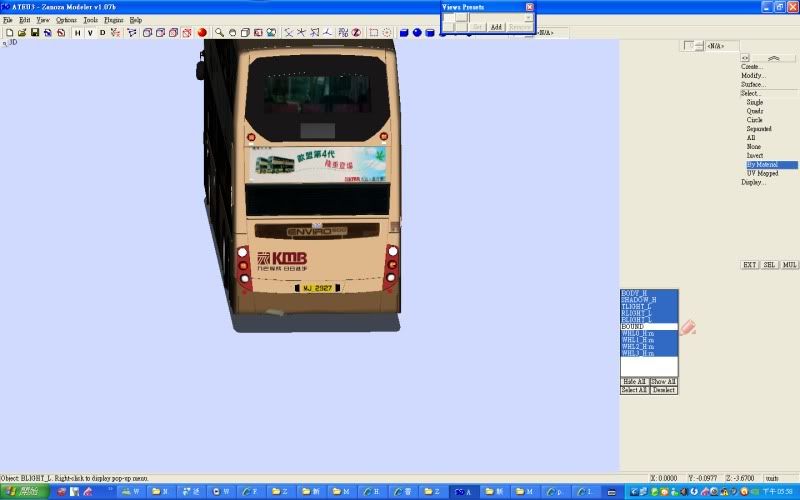Screen dimensions: 800x500
Task: Activate the Zoom magnifier tool
Action: click(x=219, y=33)
